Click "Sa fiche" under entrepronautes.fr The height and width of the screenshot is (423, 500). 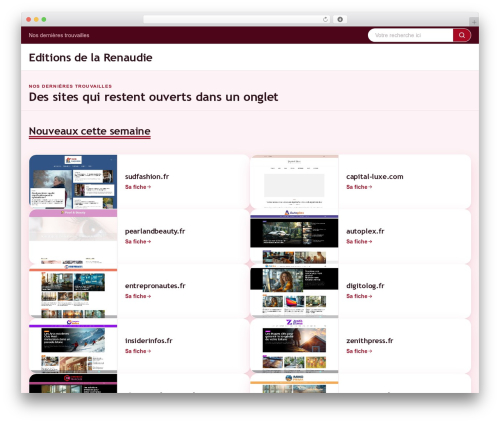click(138, 296)
